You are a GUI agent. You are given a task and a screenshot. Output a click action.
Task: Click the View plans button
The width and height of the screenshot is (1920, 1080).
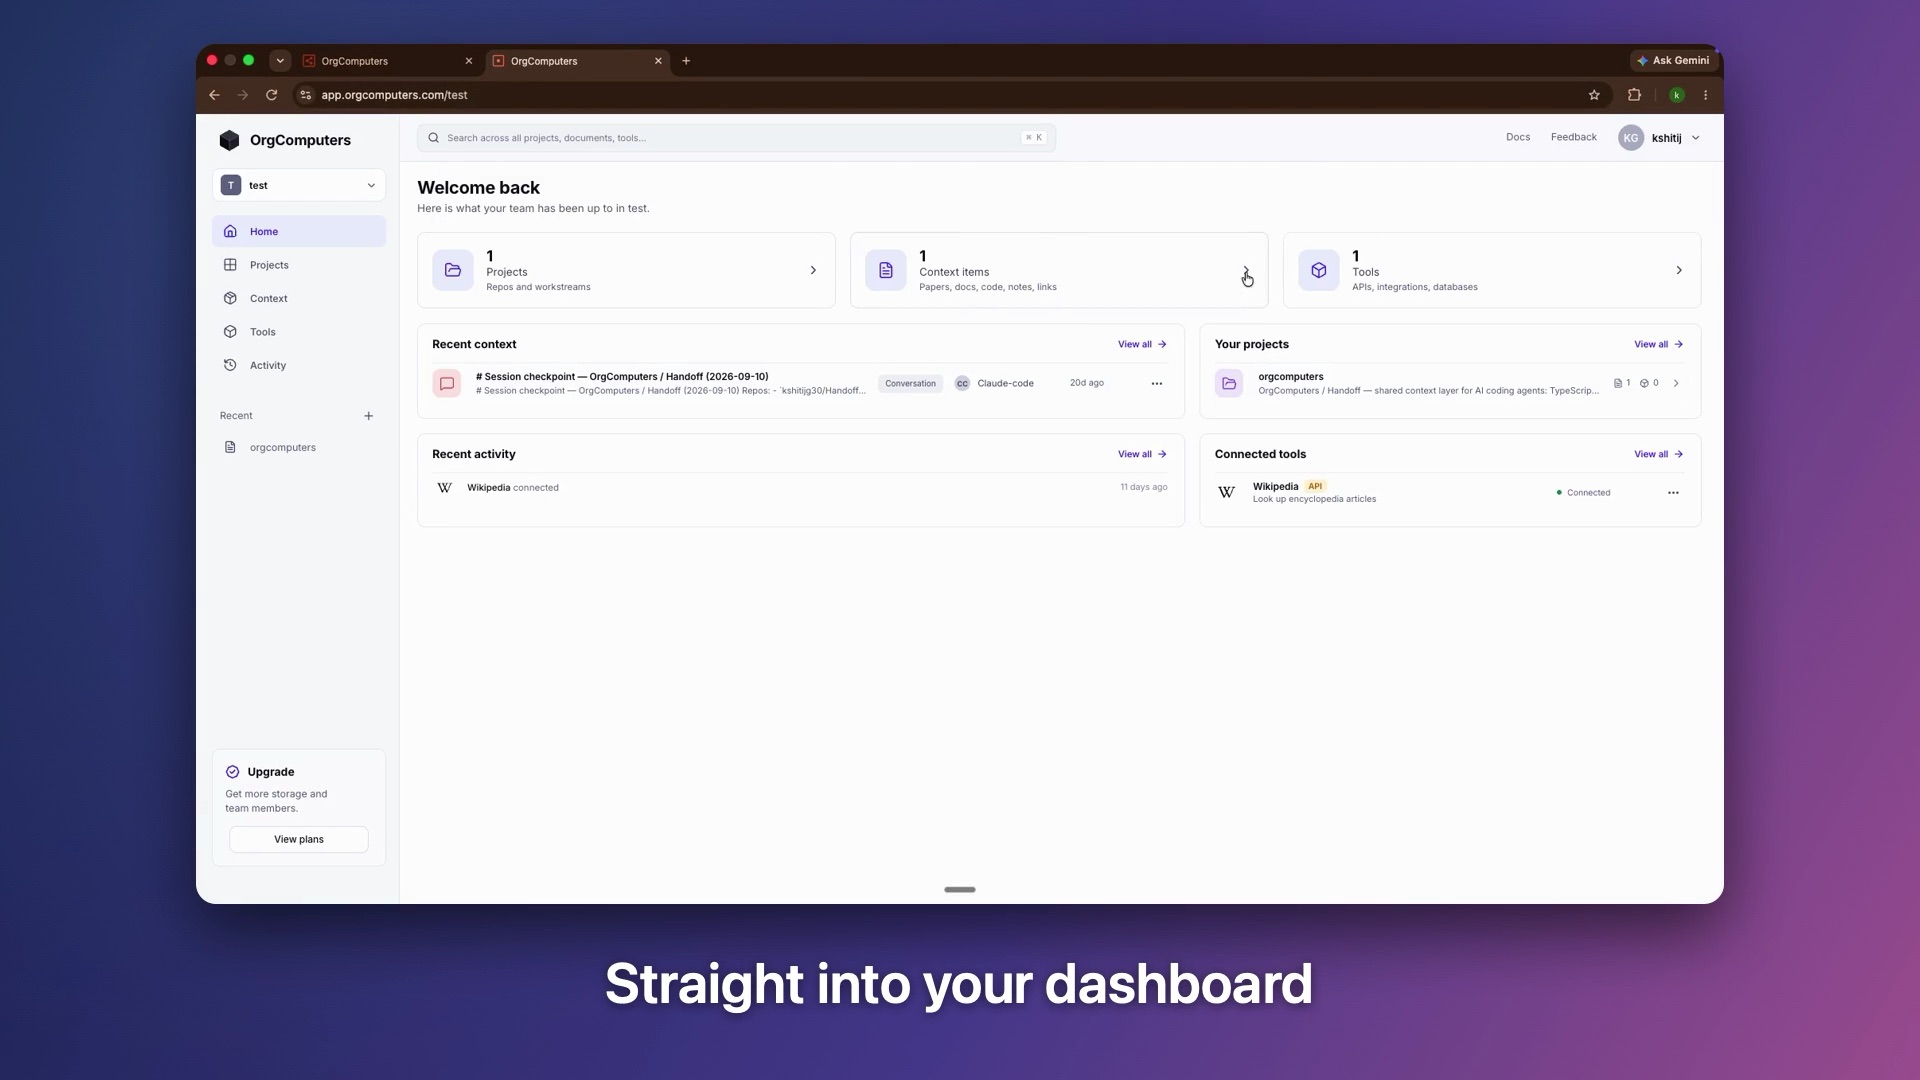(x=298, y=839)
